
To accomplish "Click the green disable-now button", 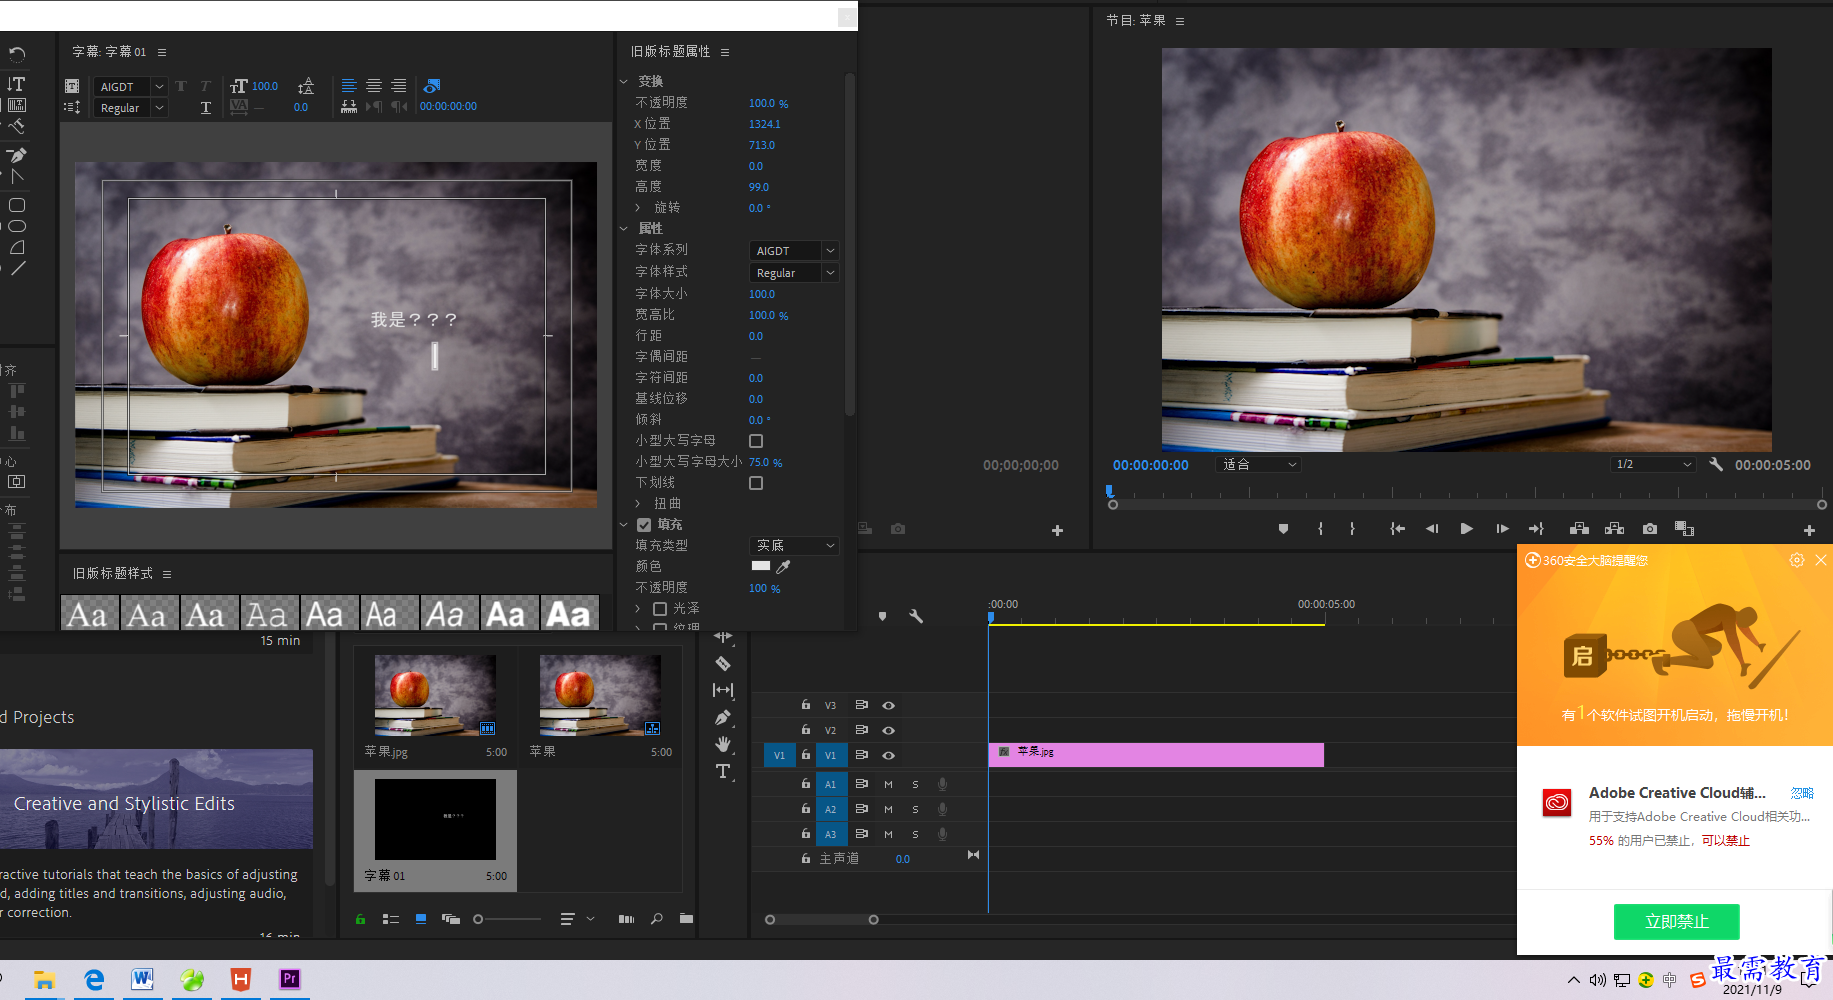I will pos(1677,922).
